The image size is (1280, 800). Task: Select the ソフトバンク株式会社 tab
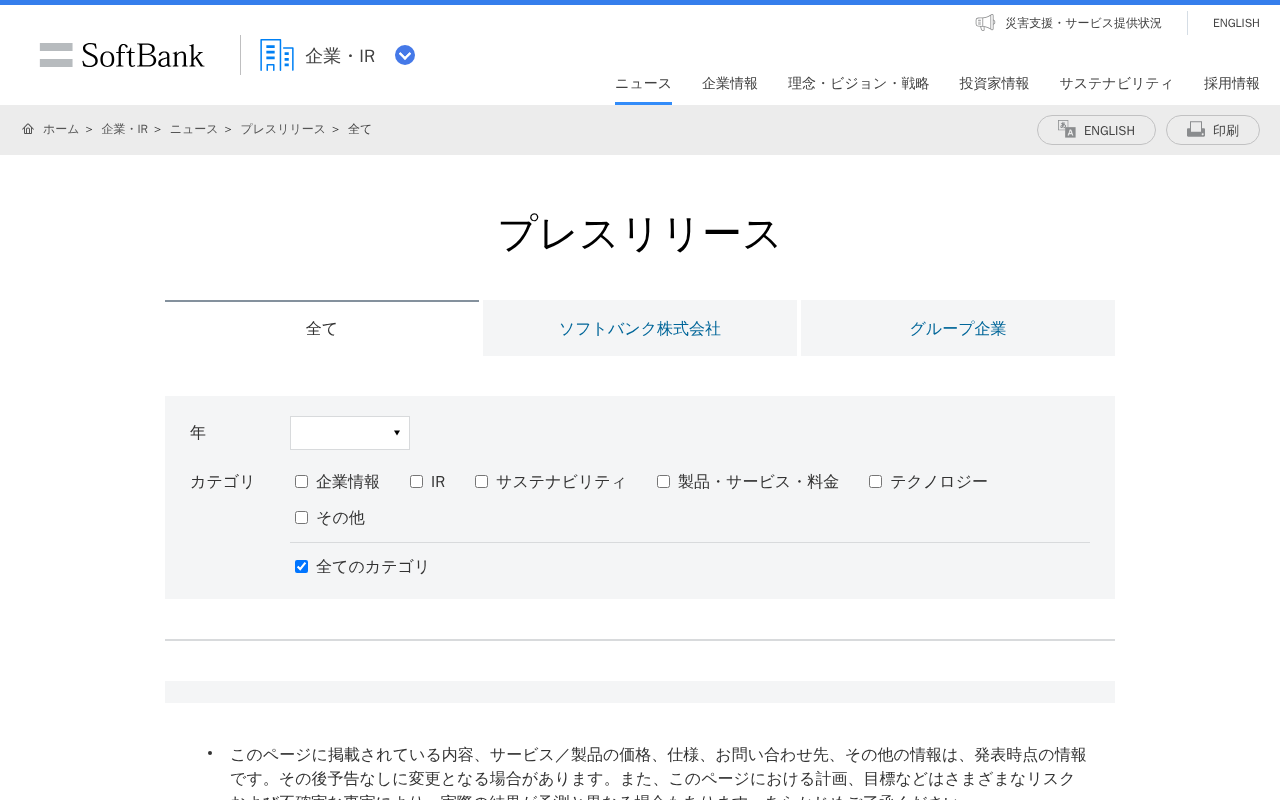(x=640, y=328)
